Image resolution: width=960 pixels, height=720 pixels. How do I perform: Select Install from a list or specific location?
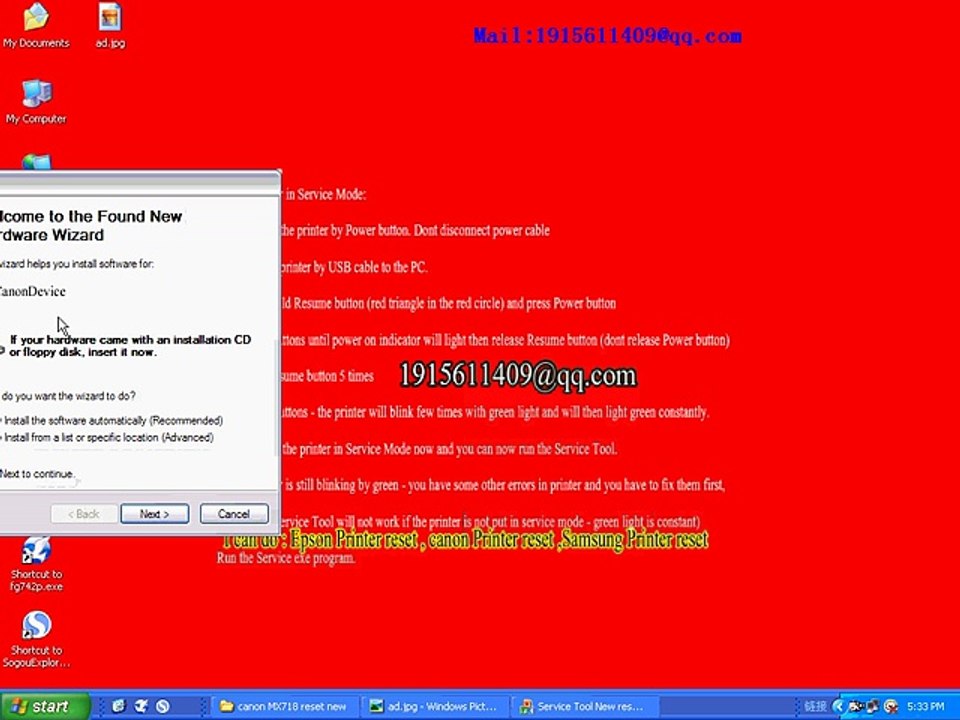[108, 437]
